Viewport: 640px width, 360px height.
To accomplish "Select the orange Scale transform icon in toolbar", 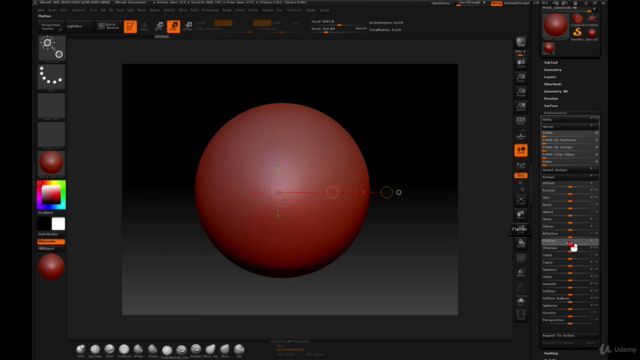I will pyautogui.click(x=173, y=27).
